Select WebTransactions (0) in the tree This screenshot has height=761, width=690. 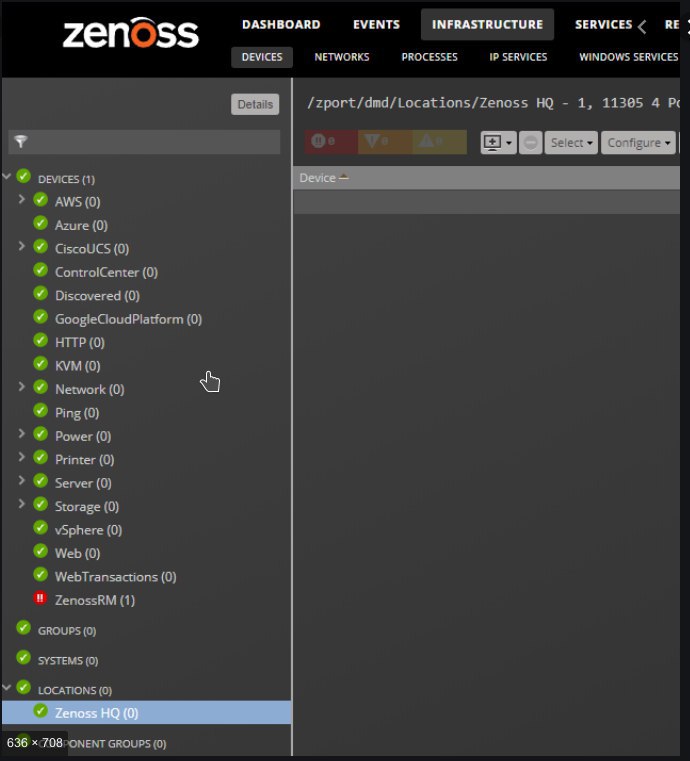pyautogui.click(x=115, y=577)
